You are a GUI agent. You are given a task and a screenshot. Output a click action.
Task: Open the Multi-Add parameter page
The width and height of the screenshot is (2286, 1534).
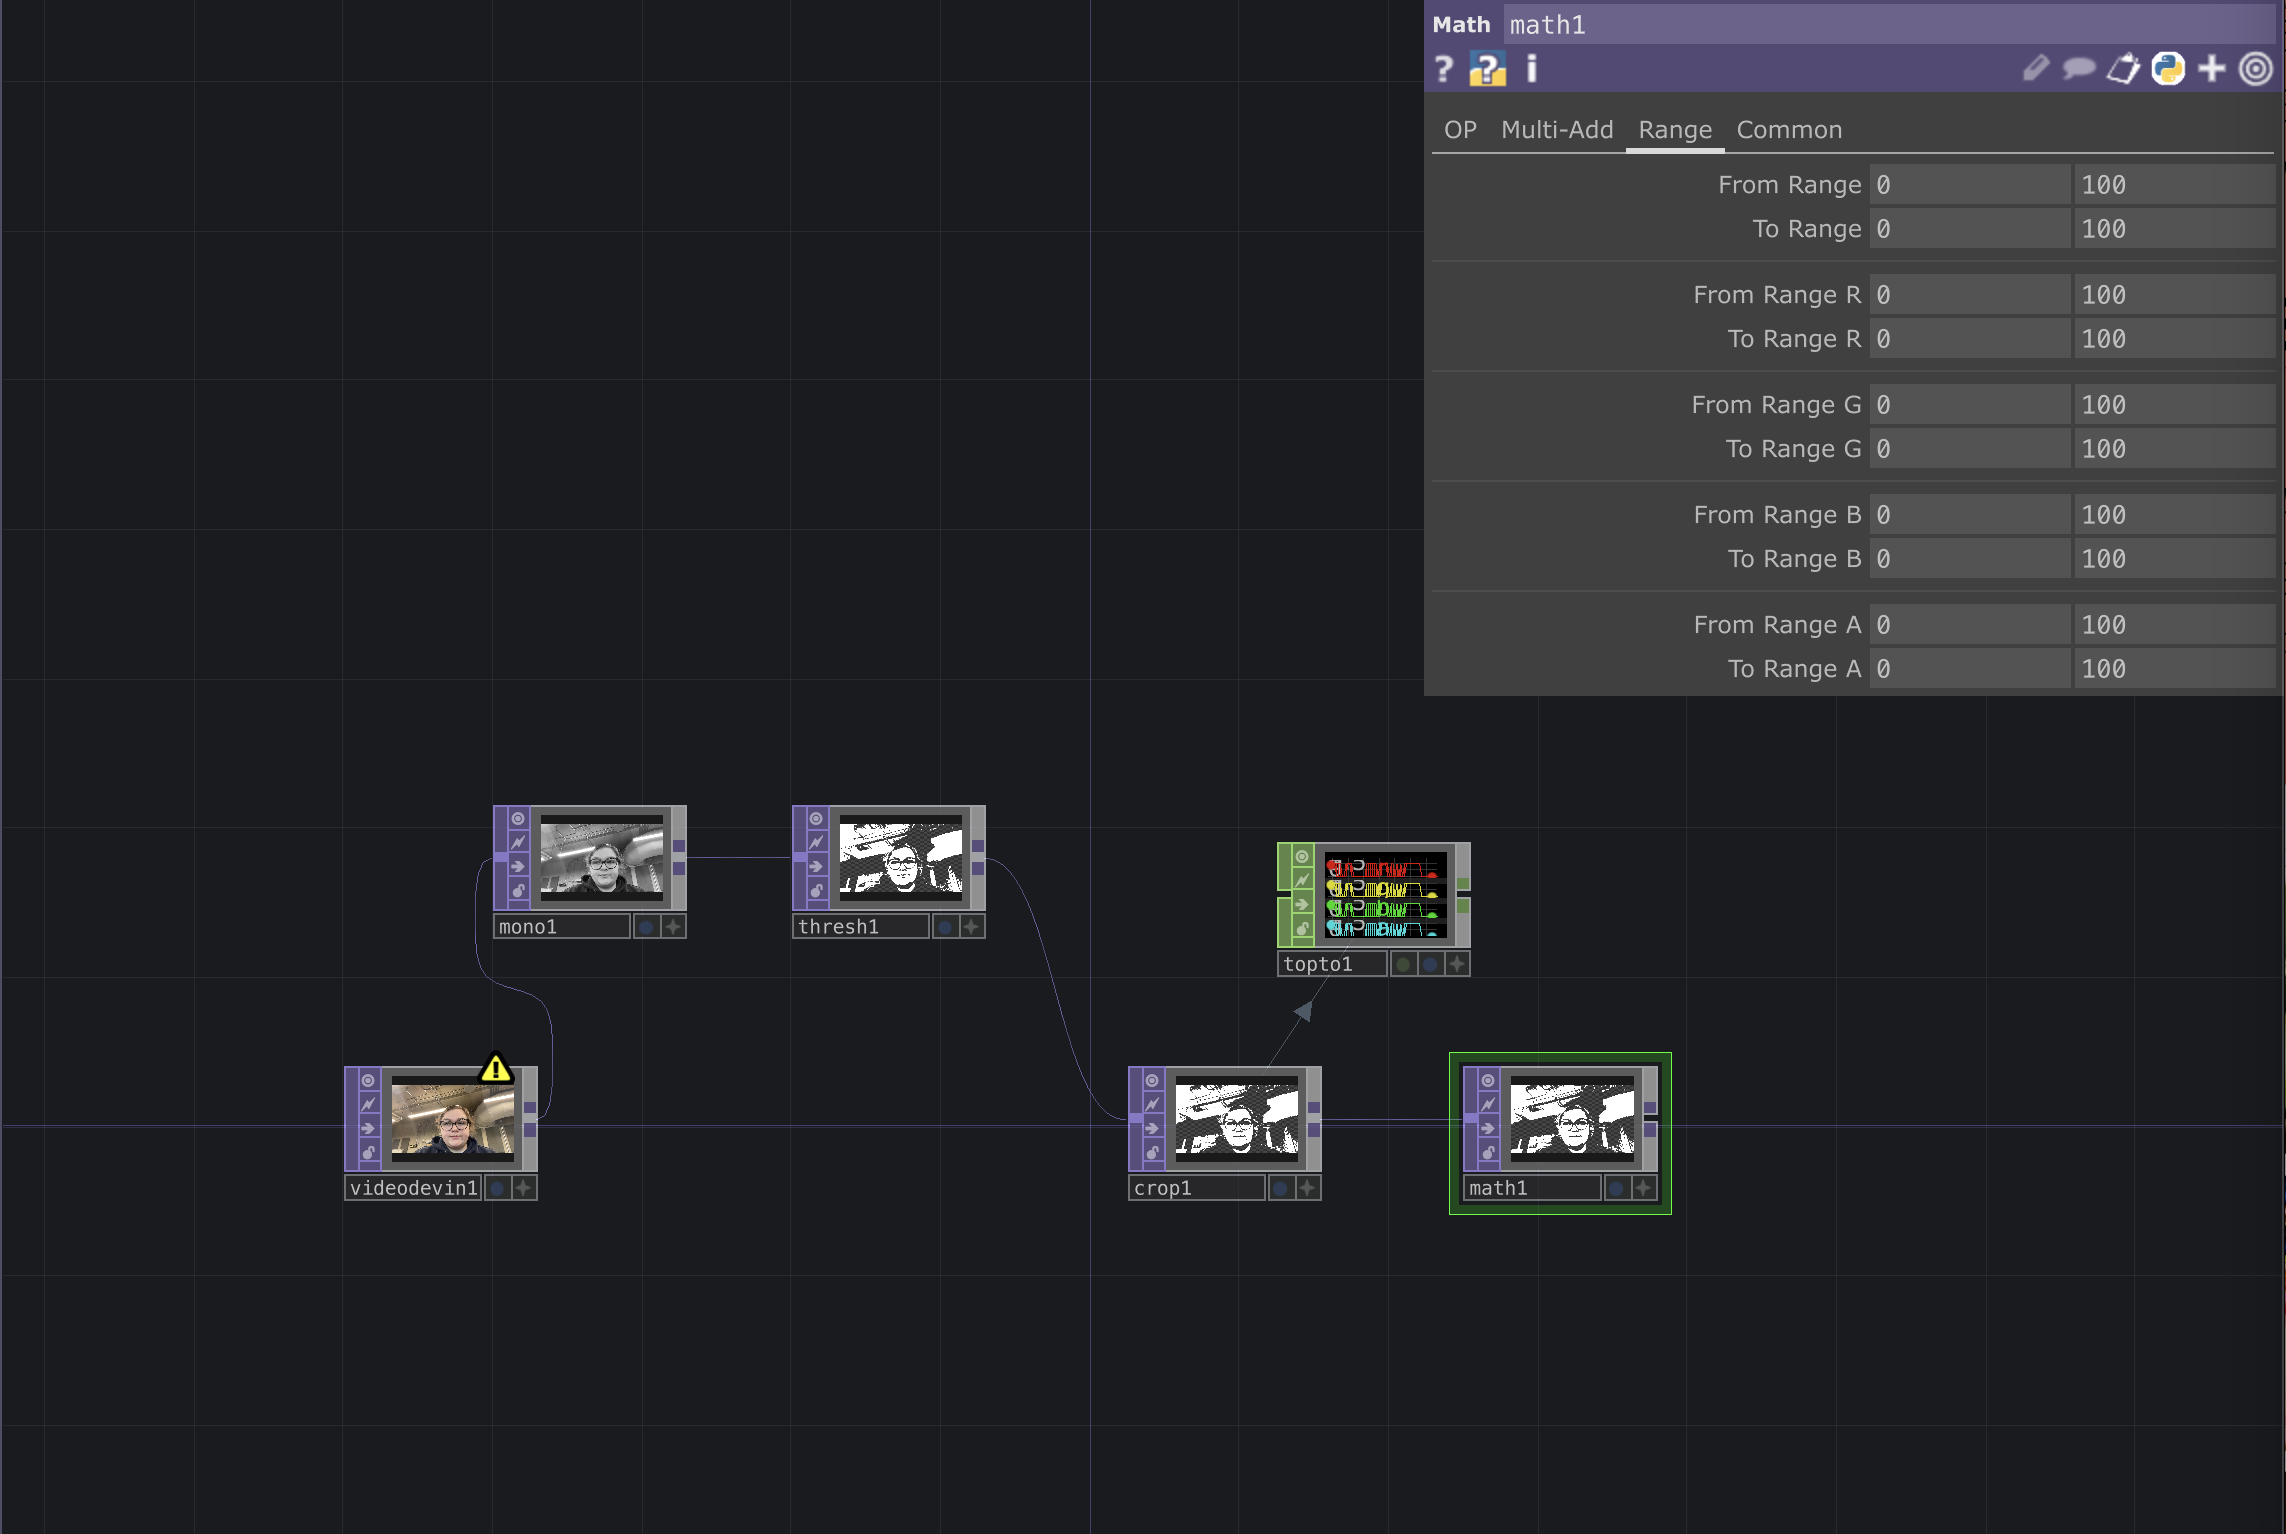coord(1557,130)
